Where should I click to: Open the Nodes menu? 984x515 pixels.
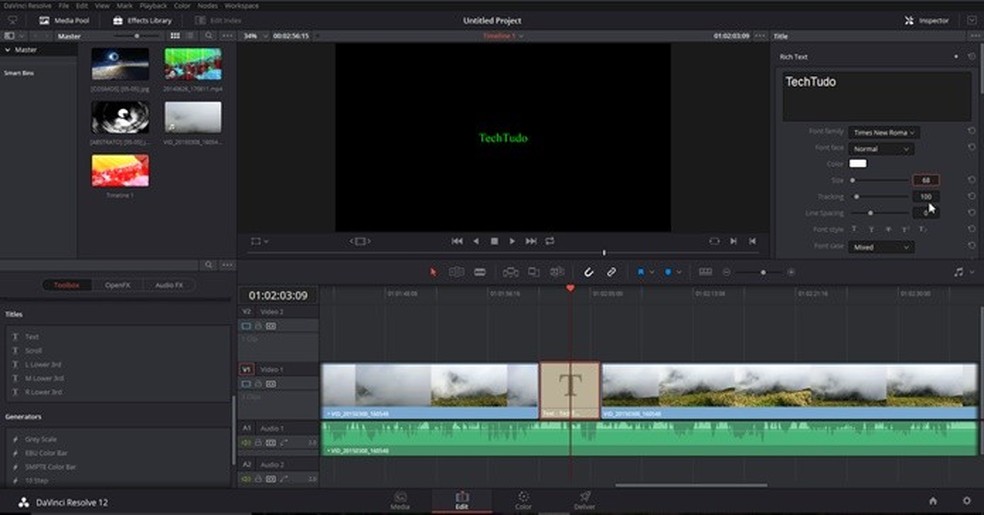[x=207, y=5]
